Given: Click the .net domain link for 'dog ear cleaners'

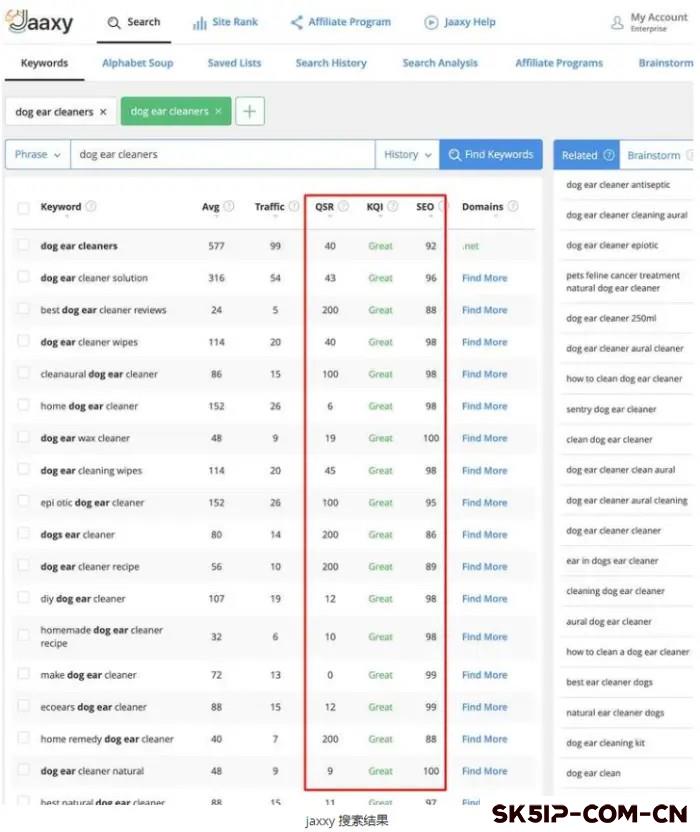Looking at the screenshot, I should click(x=470, y=246).
